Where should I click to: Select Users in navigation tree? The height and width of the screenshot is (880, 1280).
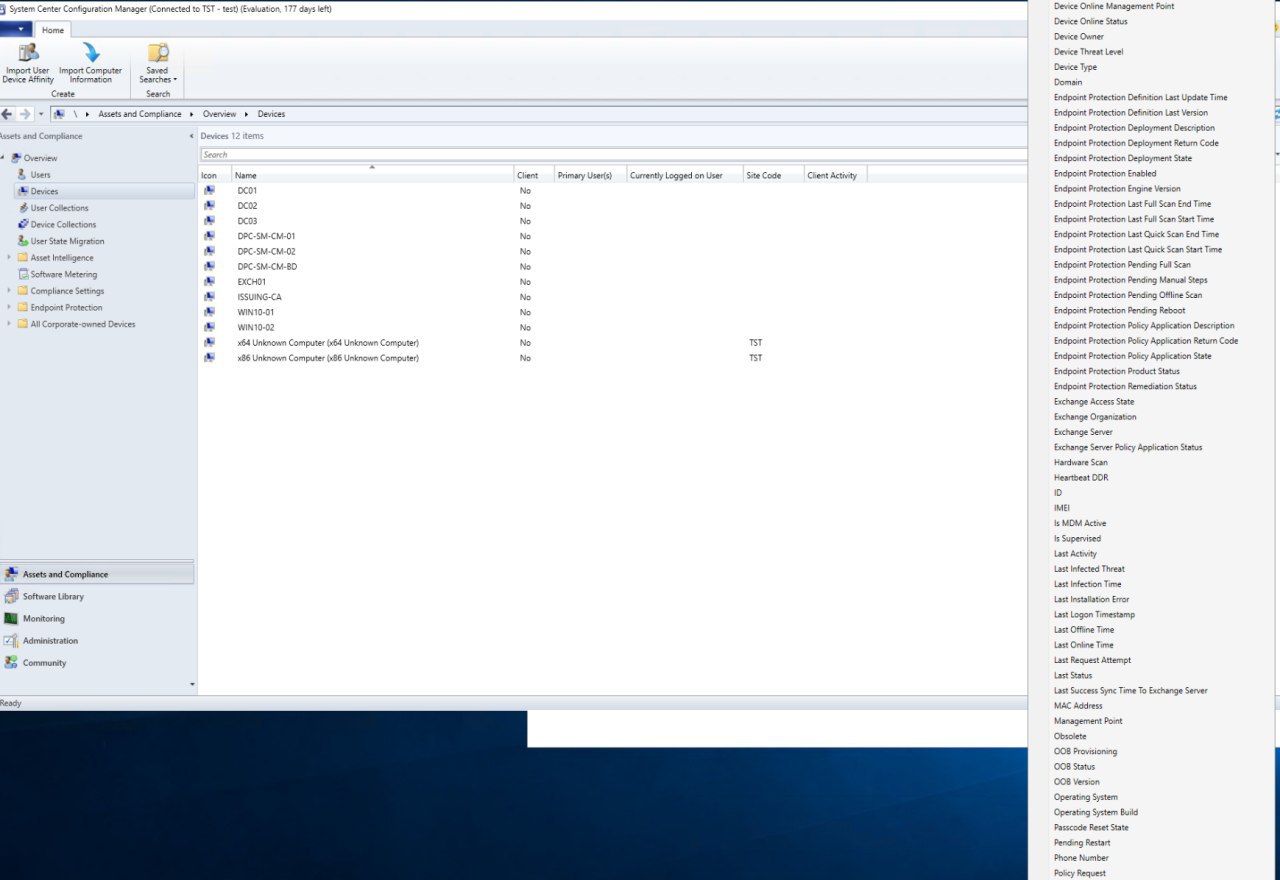click(x=40, y=175)
